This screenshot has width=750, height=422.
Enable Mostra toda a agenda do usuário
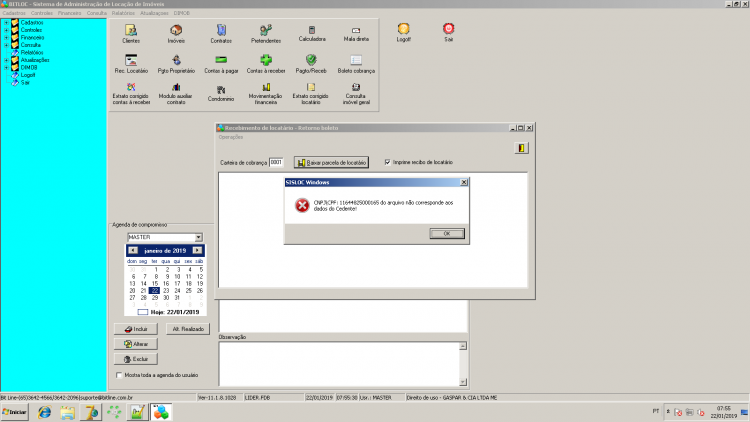[x=119, y=375]
